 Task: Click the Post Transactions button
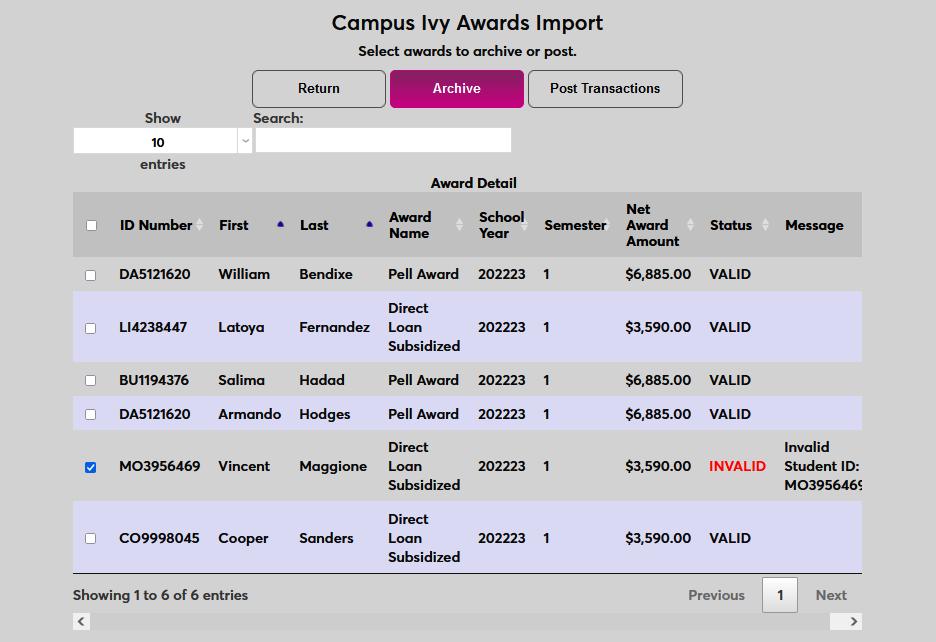coord(605,89)
